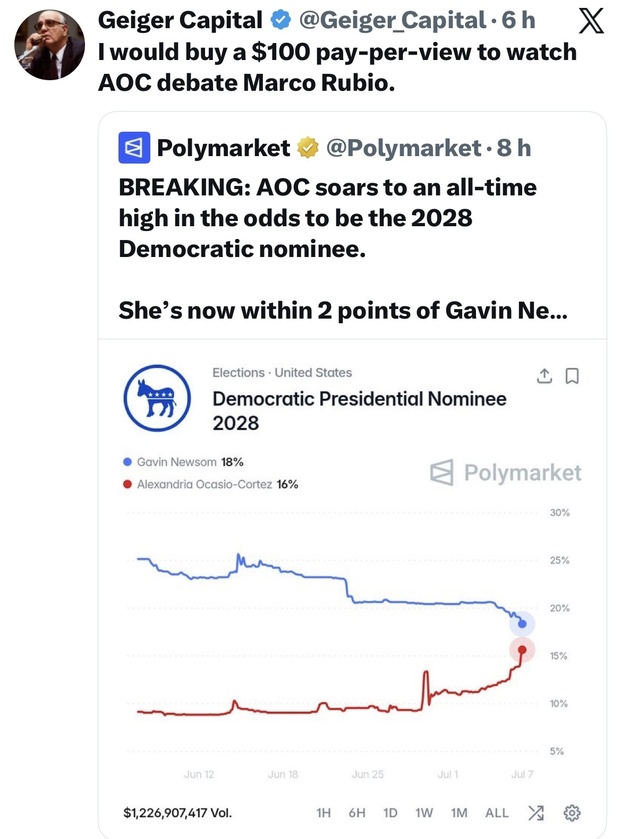
Task: Select the 6H time range
Action: (357, 813)
